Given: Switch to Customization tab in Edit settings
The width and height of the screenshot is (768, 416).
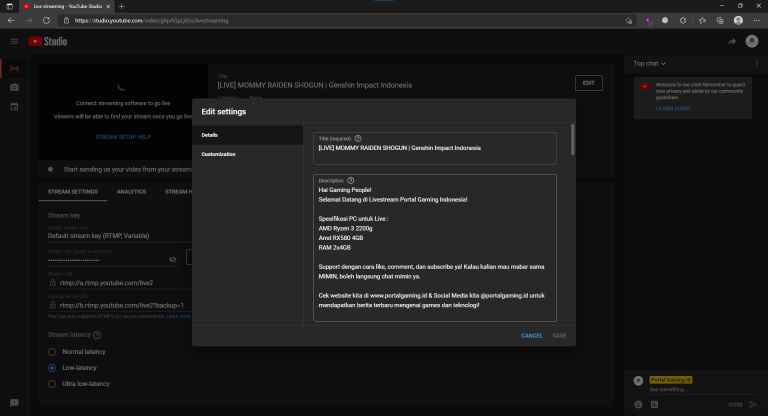Looking at the screenshot, I should click(219, 154).
